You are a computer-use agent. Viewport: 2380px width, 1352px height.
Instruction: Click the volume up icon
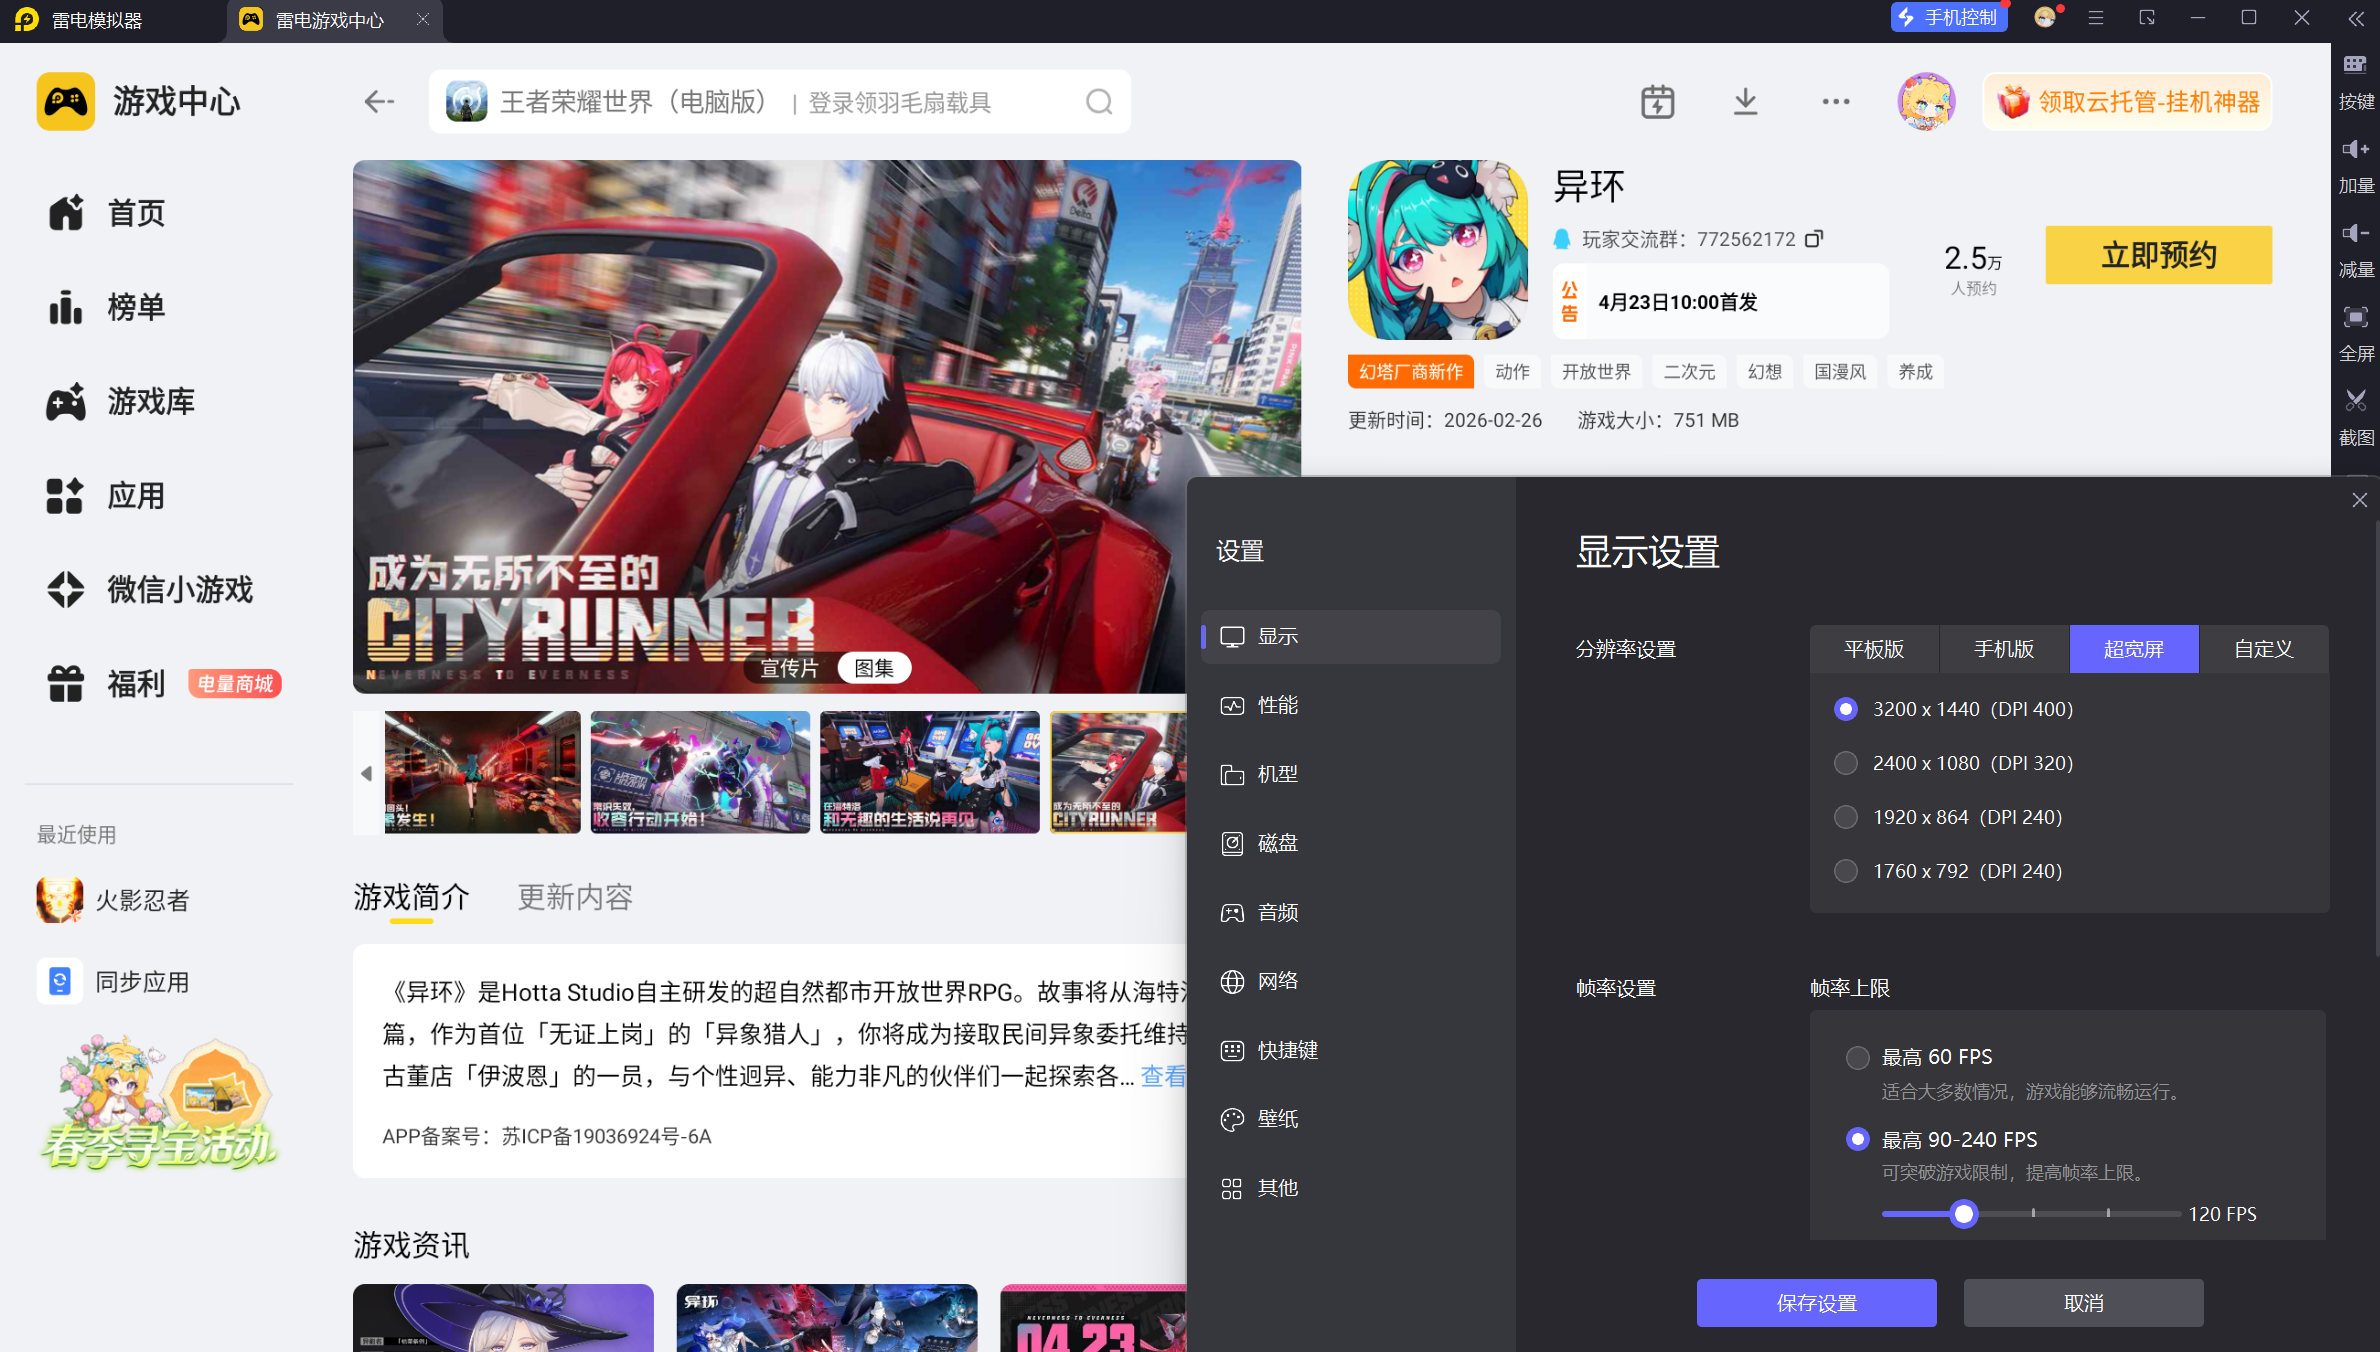(x=2356, y=149)
